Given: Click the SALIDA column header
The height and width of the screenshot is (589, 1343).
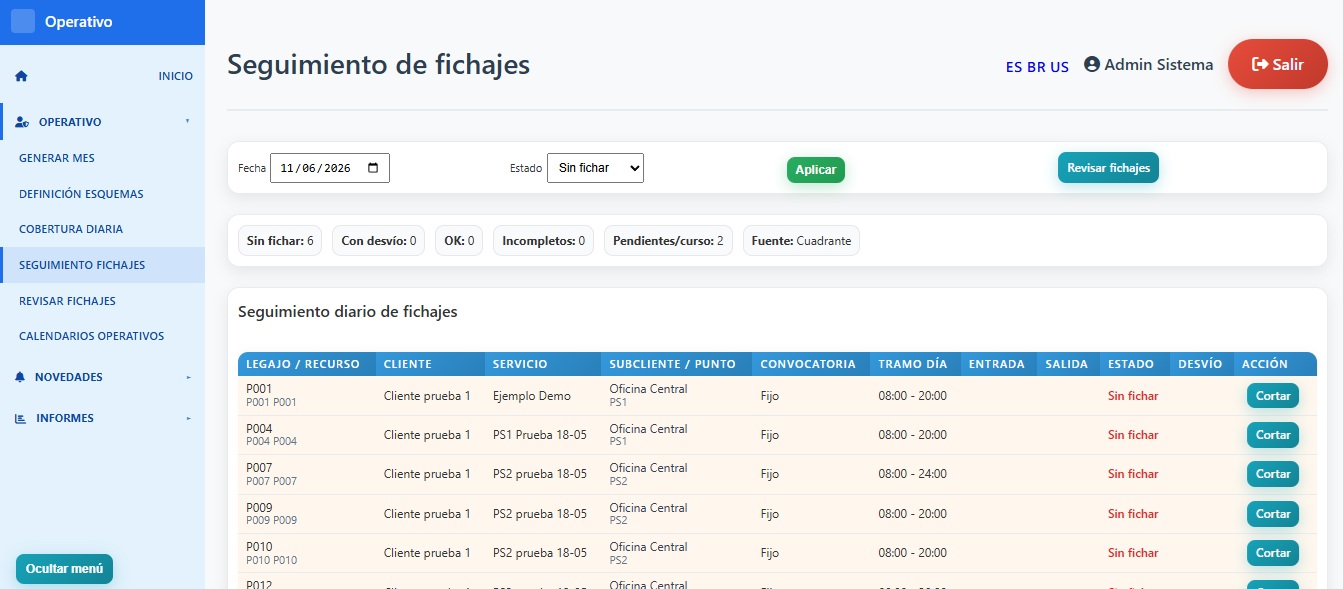Looking at the screenshot, I should 1068,364.
